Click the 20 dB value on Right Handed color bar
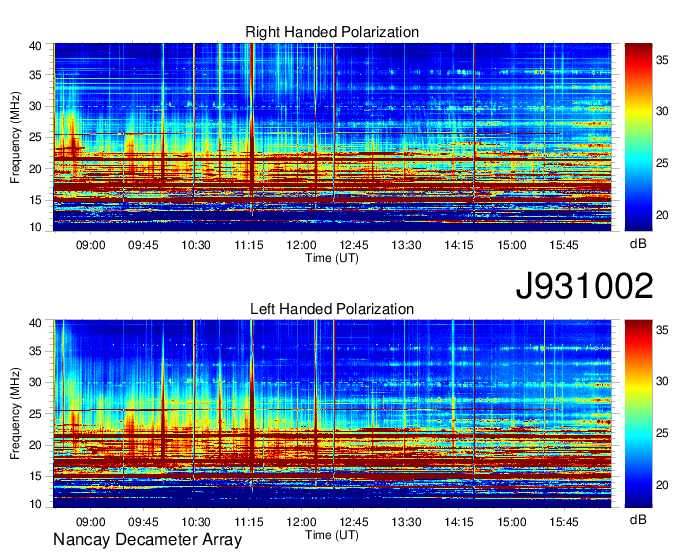This screenshot has width=680, height=552. pos(662,216)
